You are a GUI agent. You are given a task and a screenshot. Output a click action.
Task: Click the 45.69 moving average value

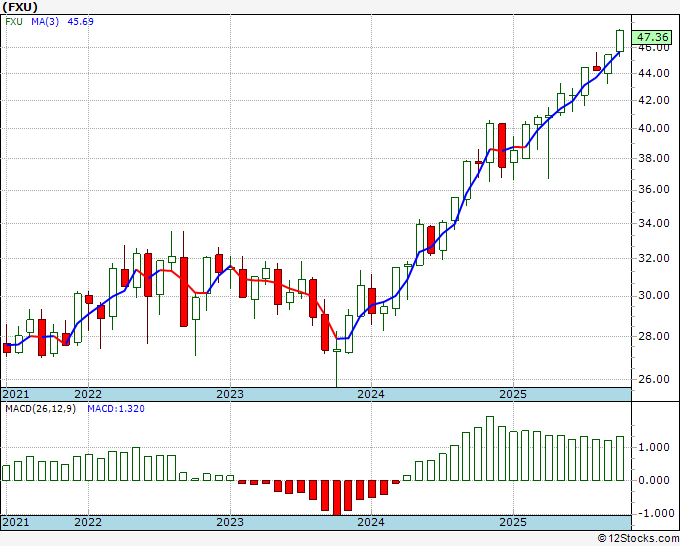tap(80, 22)
